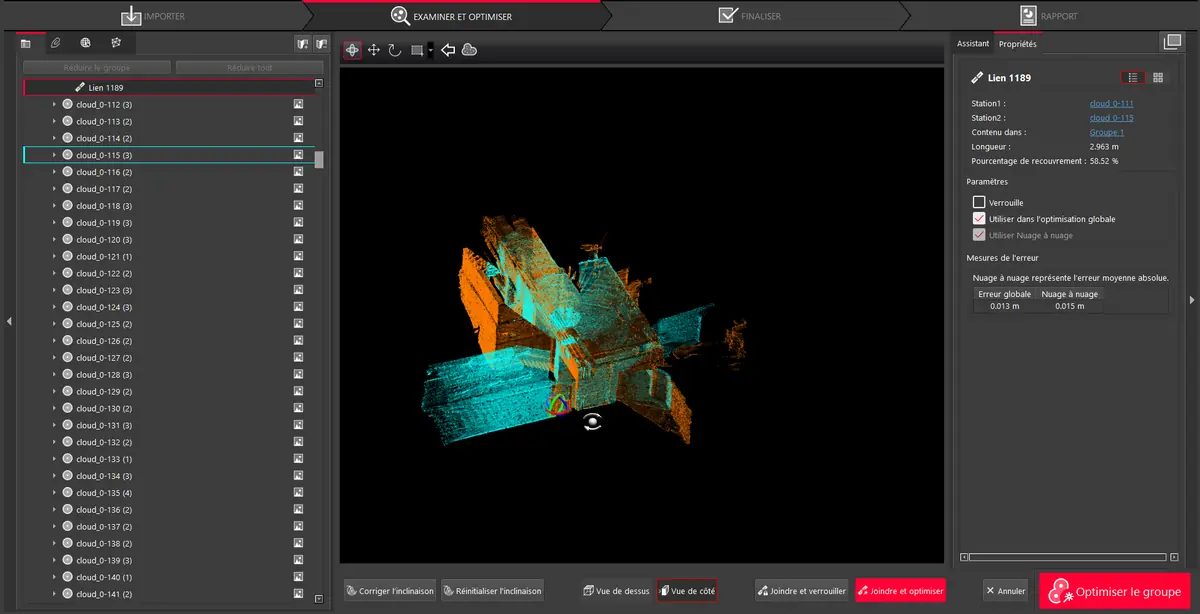
Task: Select the rotate view tool
Action: tap(396, 48)
